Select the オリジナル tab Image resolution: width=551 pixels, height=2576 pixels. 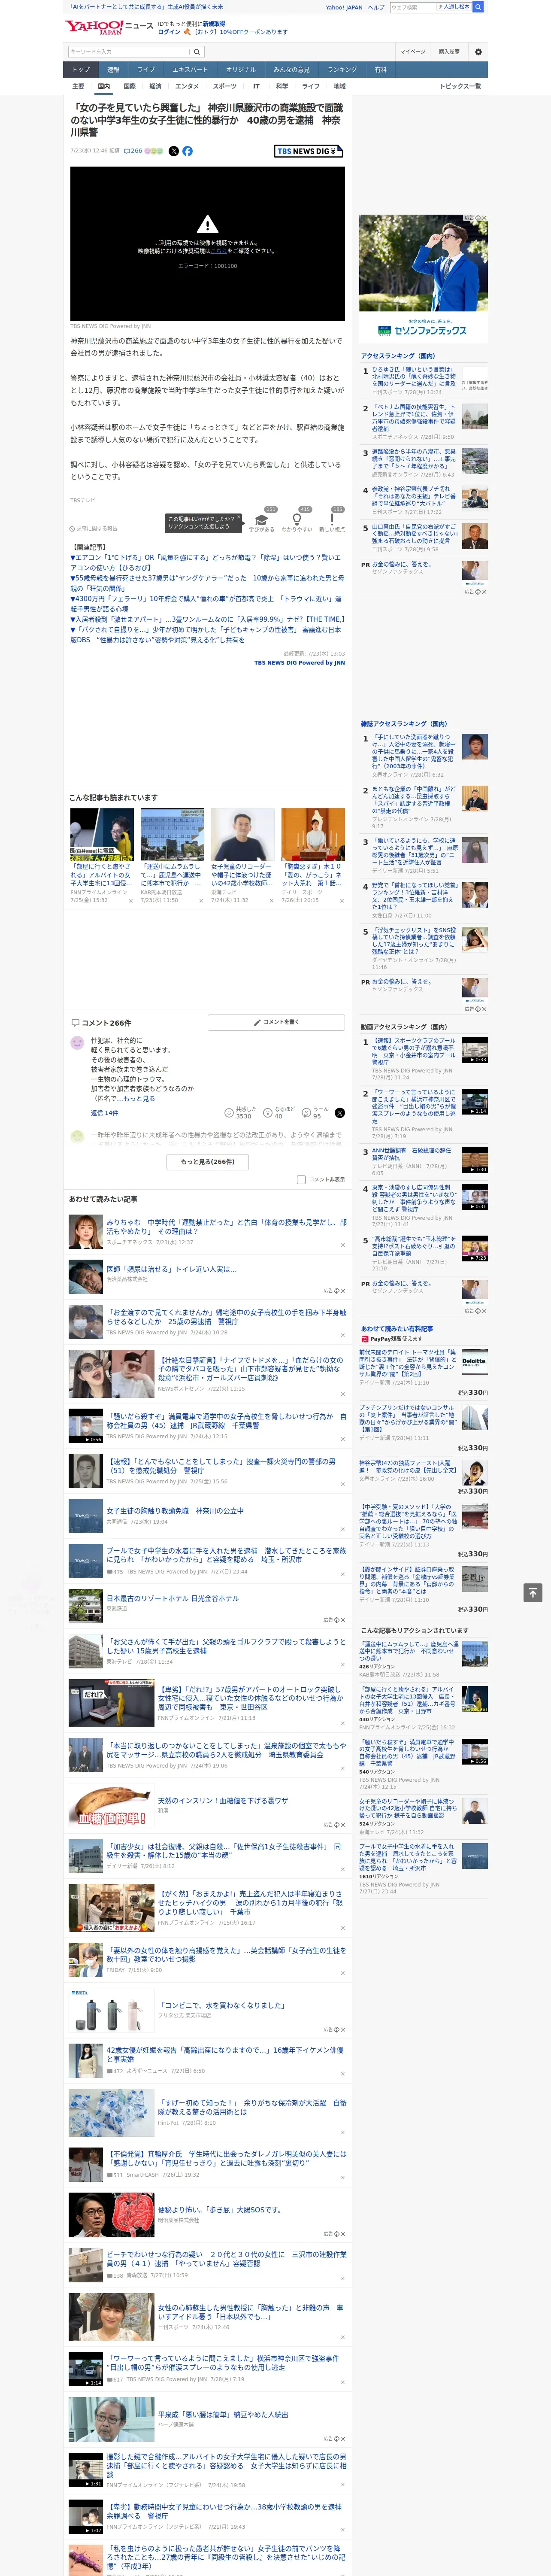(241, 70)
